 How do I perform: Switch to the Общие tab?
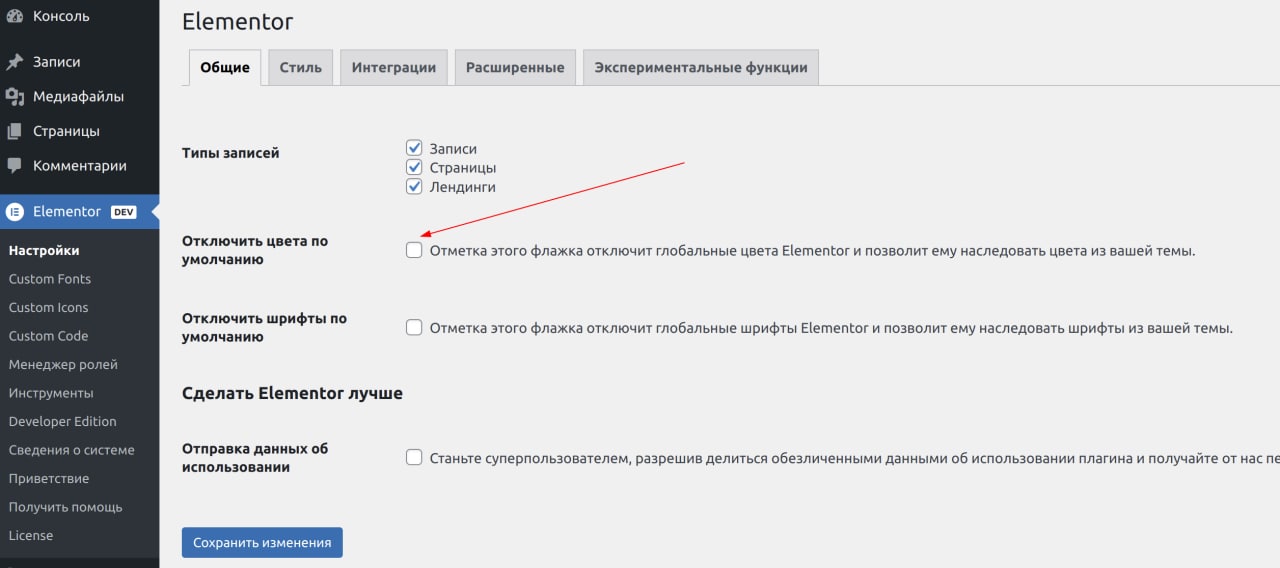point(225,68)
